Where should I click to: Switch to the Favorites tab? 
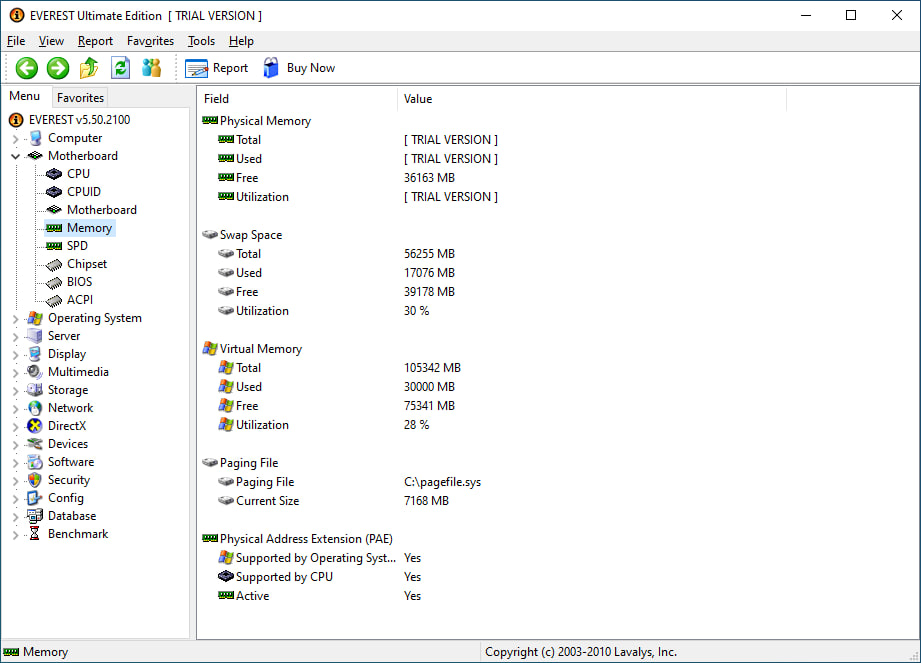point(80,97)
